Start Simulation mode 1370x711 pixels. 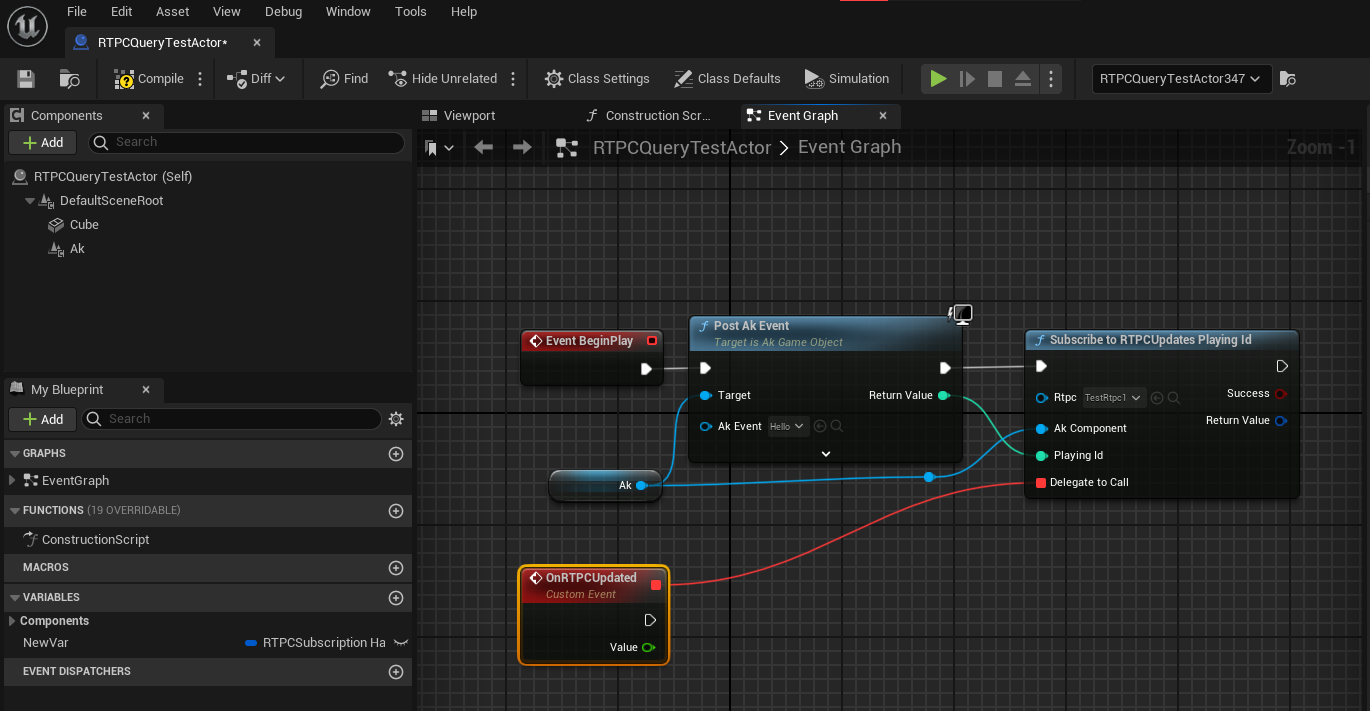coord(847,78)
